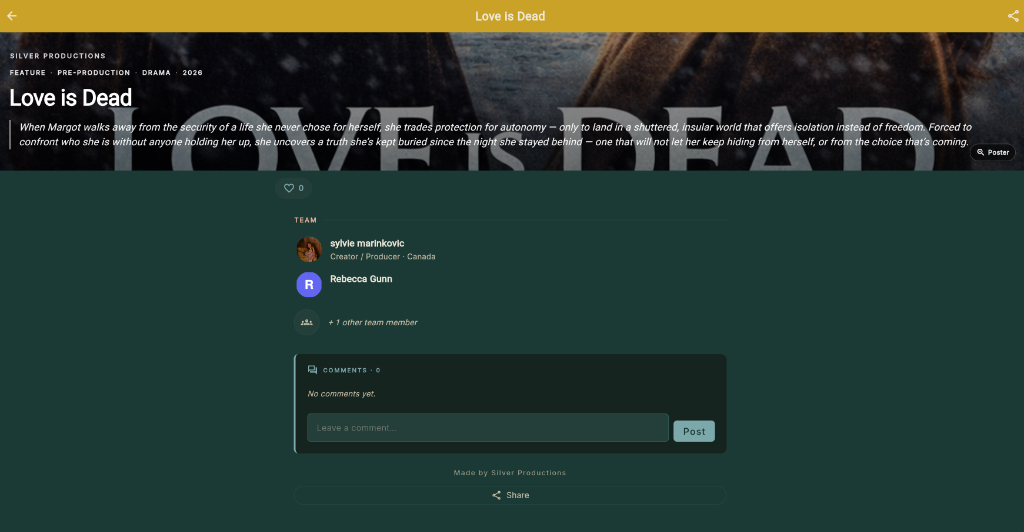Select the PRE-PRODUCTION status tag

click(93, 72)
